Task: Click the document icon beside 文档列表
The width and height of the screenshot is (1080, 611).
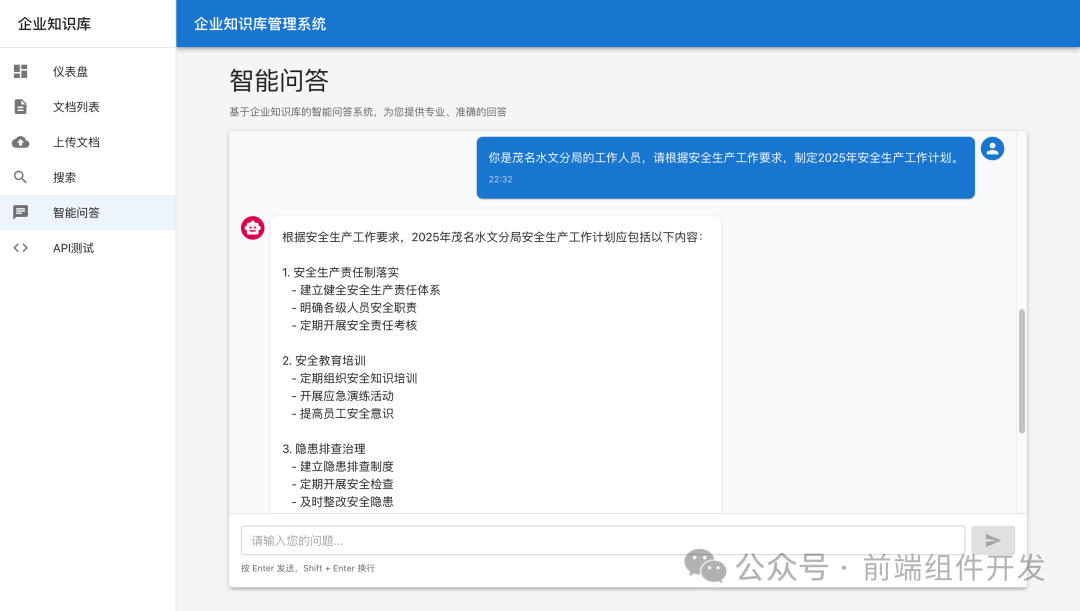Action: [20, 106]
